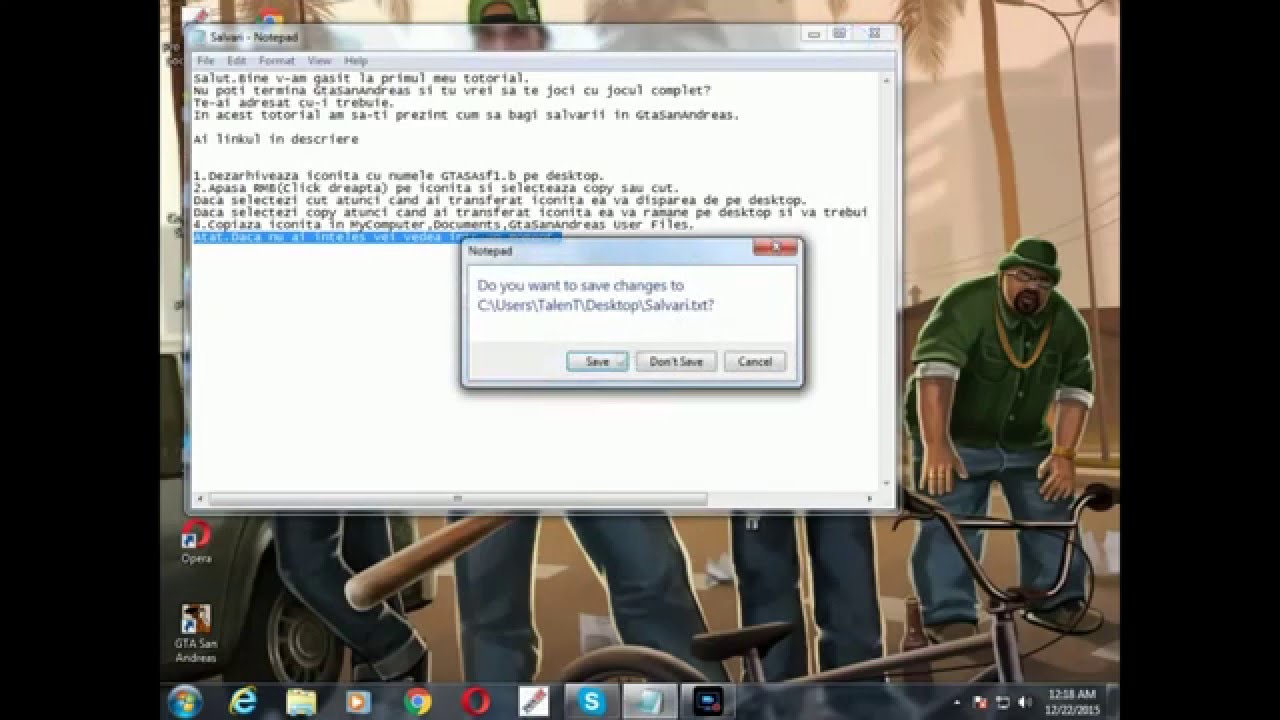Click the scroll-left arrow of Notepad
Viewport: 1280px width, 720px height.
click(199, 498)
